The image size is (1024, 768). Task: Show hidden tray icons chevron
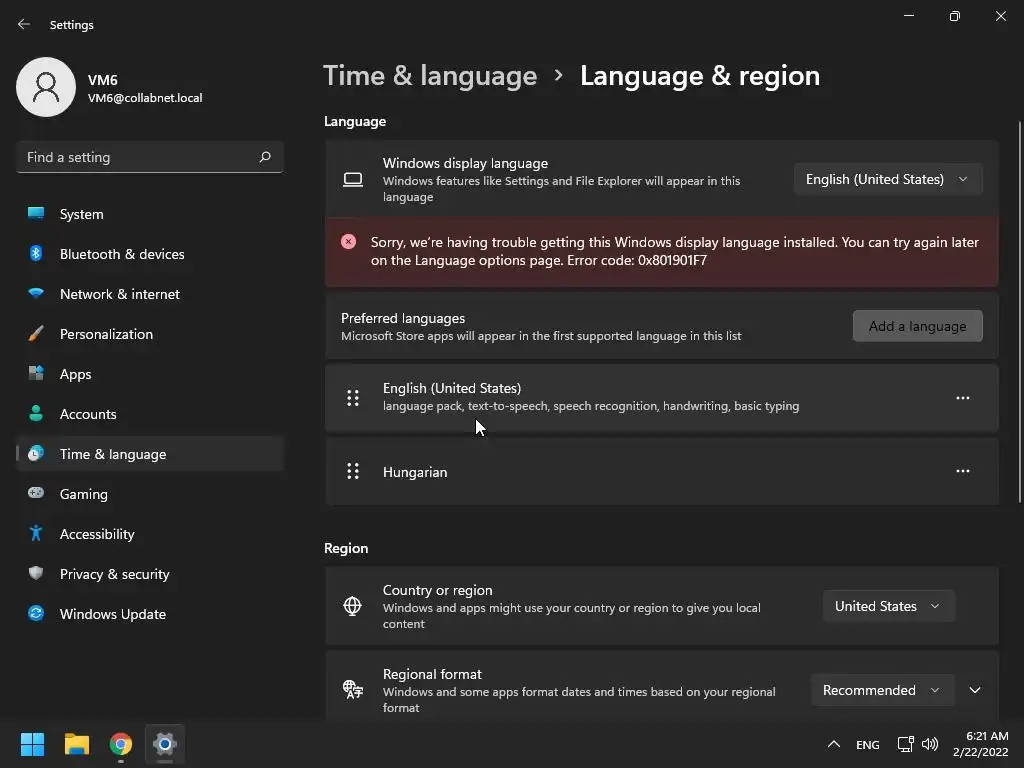833,744
